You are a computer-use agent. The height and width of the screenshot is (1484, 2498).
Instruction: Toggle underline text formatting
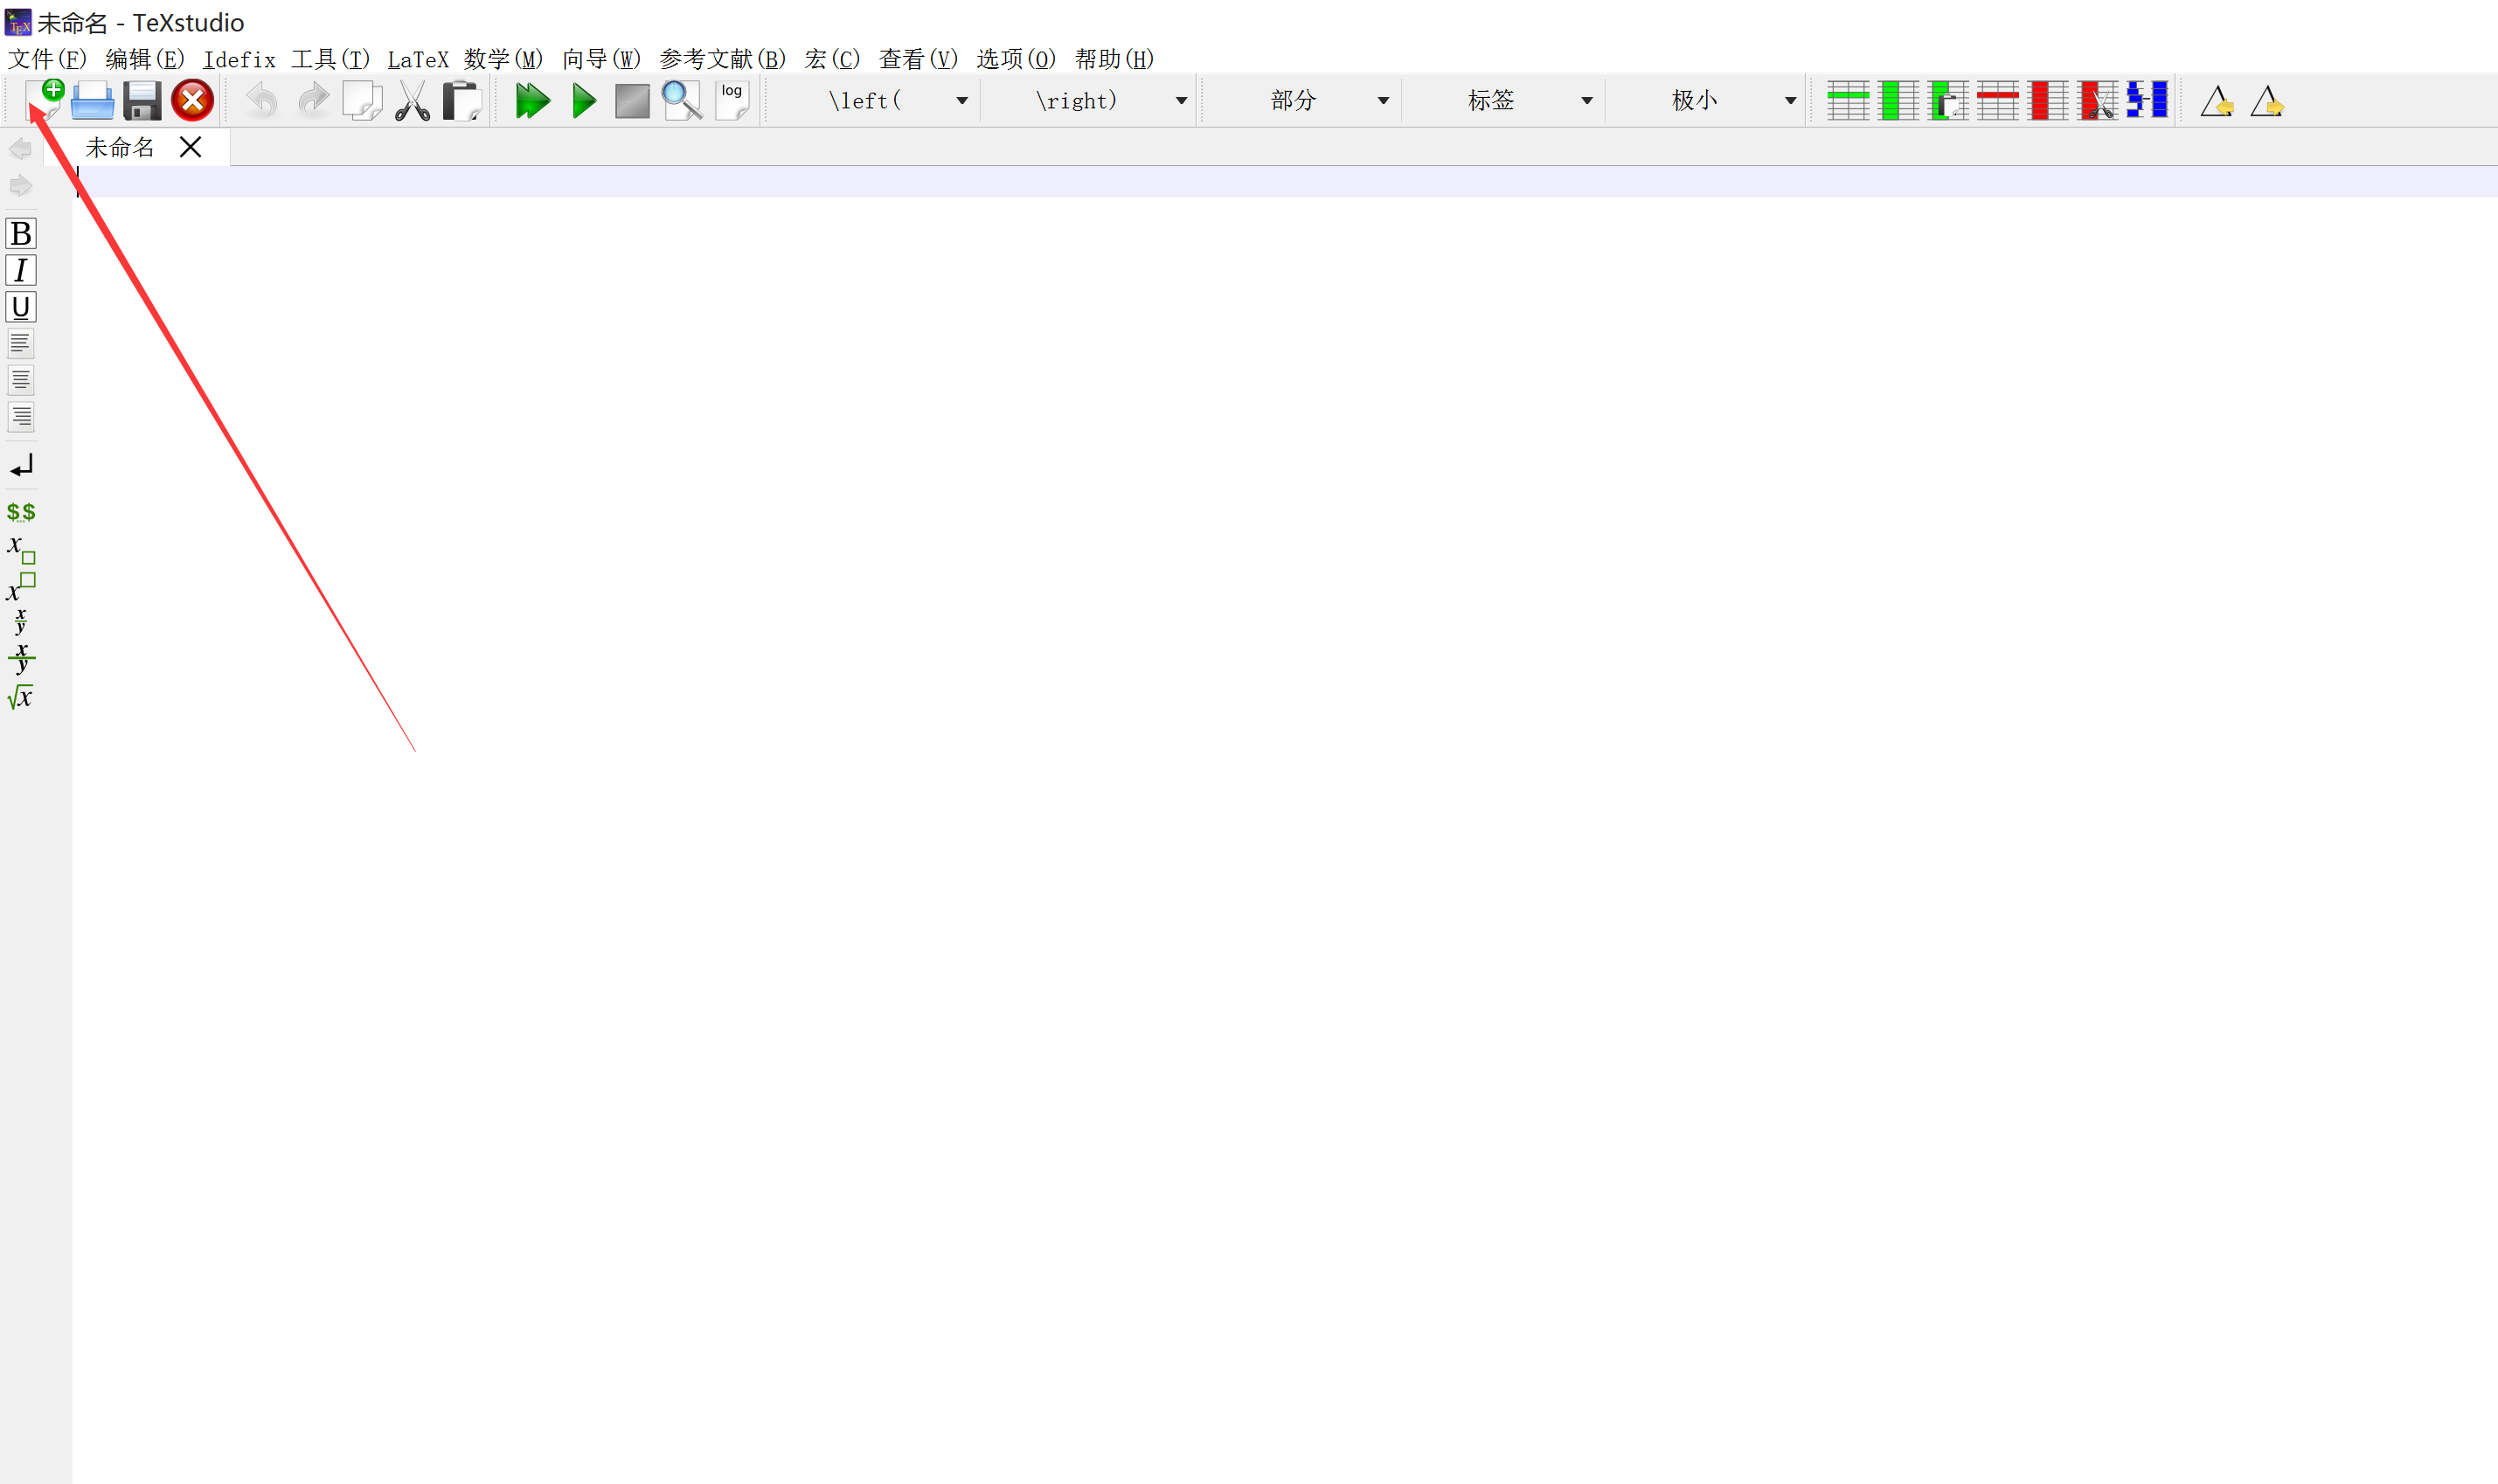pyautogui.click(x=21, y=307)
